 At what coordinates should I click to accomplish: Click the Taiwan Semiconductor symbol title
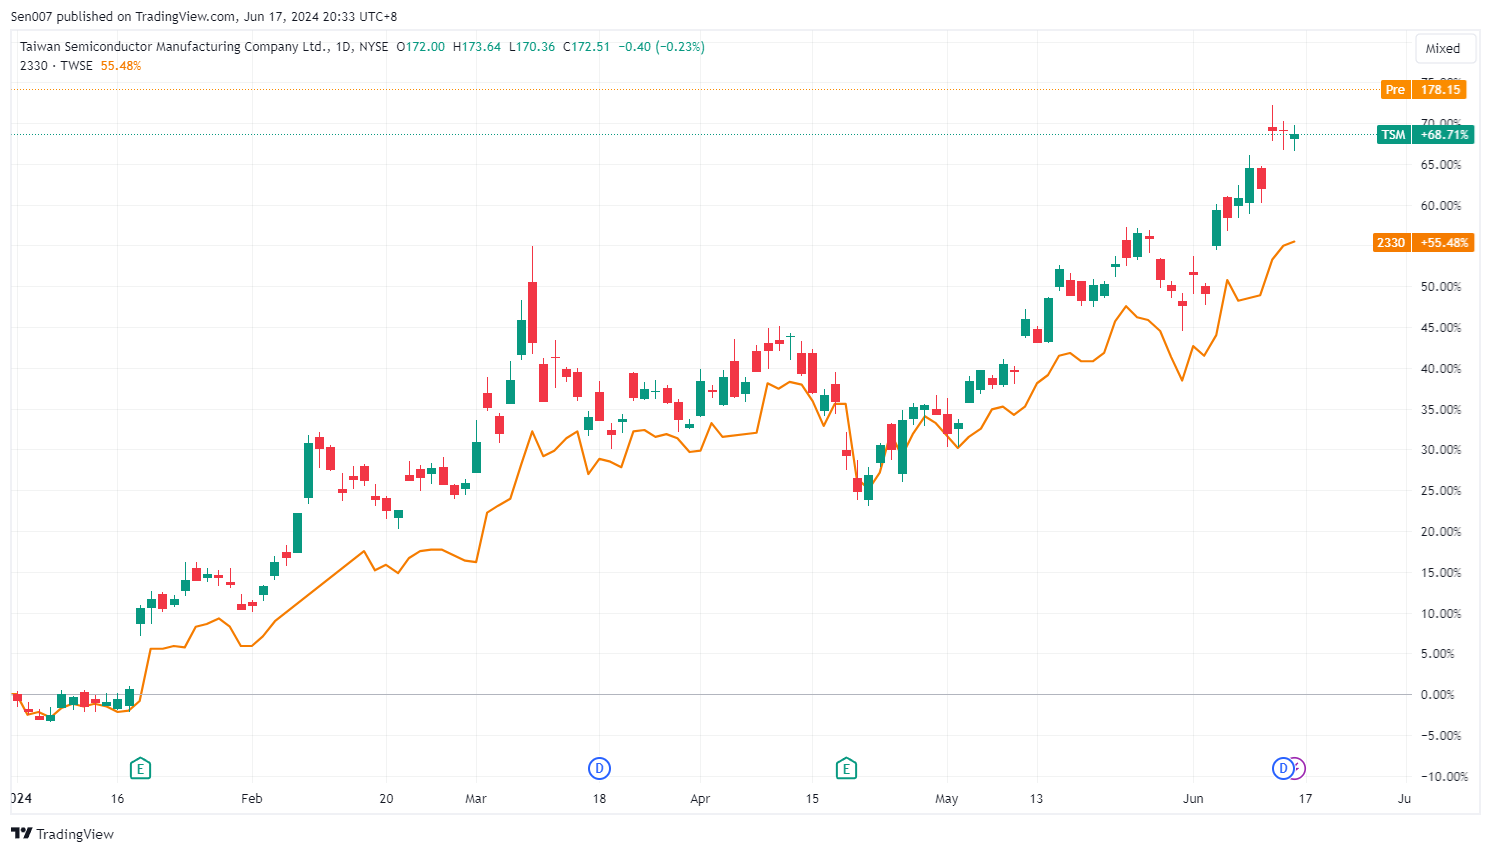click(x=173, y=47)
